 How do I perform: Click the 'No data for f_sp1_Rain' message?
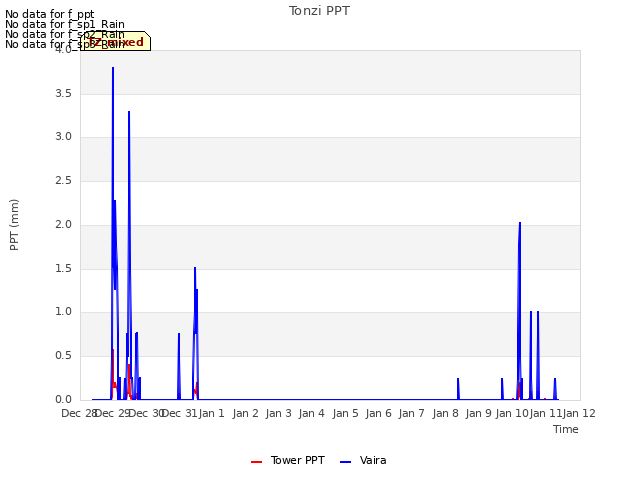(x=65, y=24)
